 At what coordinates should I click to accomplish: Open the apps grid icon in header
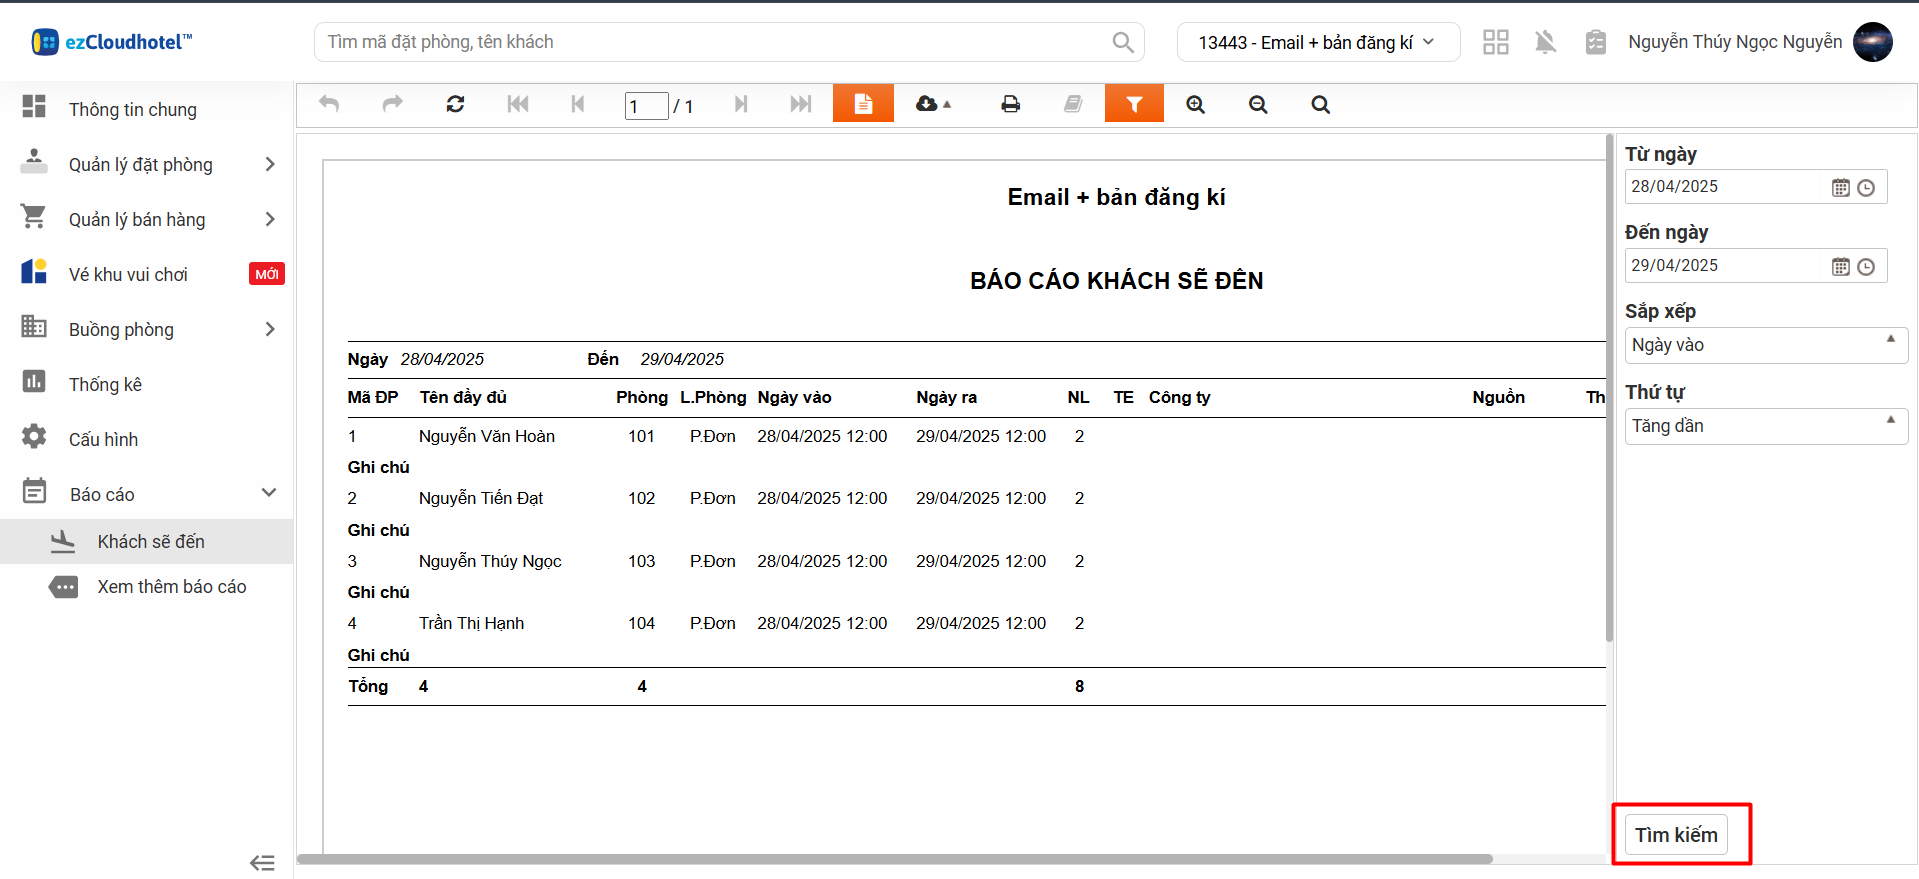click(x=1495, y=42)
